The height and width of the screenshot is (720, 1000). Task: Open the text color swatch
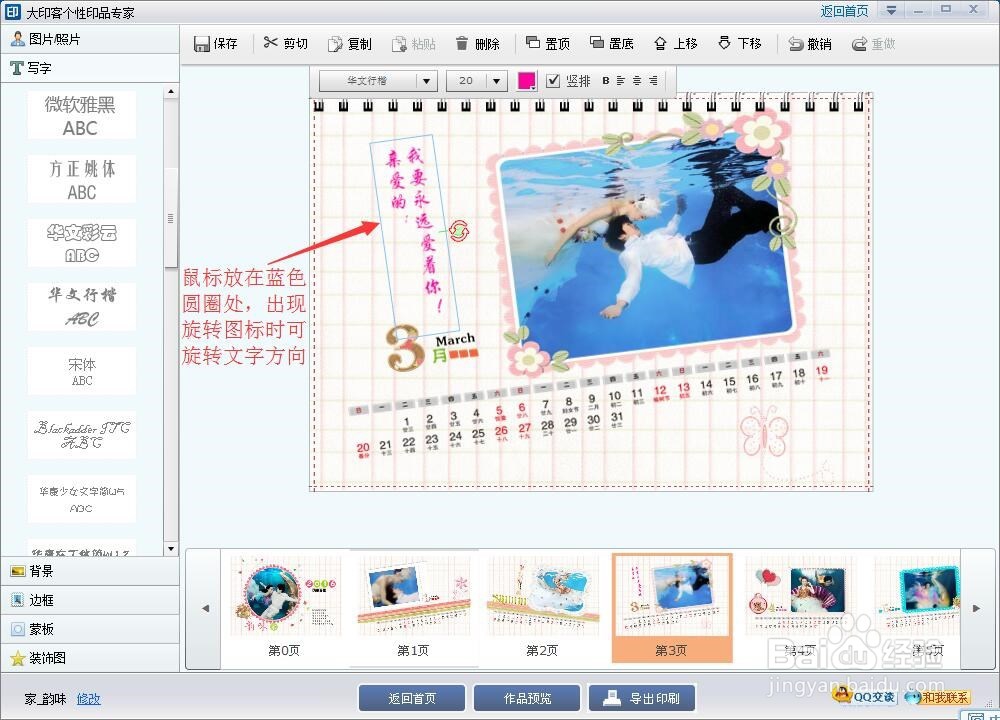[527, 80]
